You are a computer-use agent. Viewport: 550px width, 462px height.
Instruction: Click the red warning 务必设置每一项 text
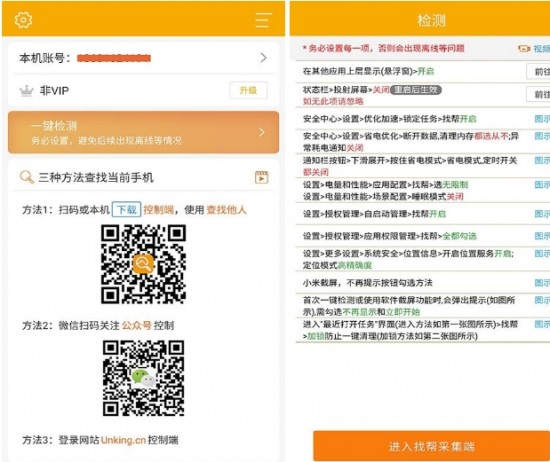(x=384, y=48)
